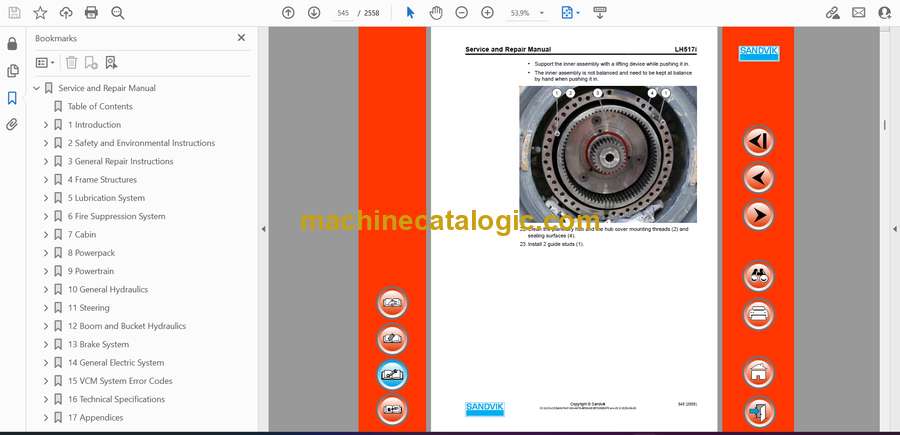Click the Save file icon
Image resolution: width=900 pixels, height=435 pixels.
14,13
